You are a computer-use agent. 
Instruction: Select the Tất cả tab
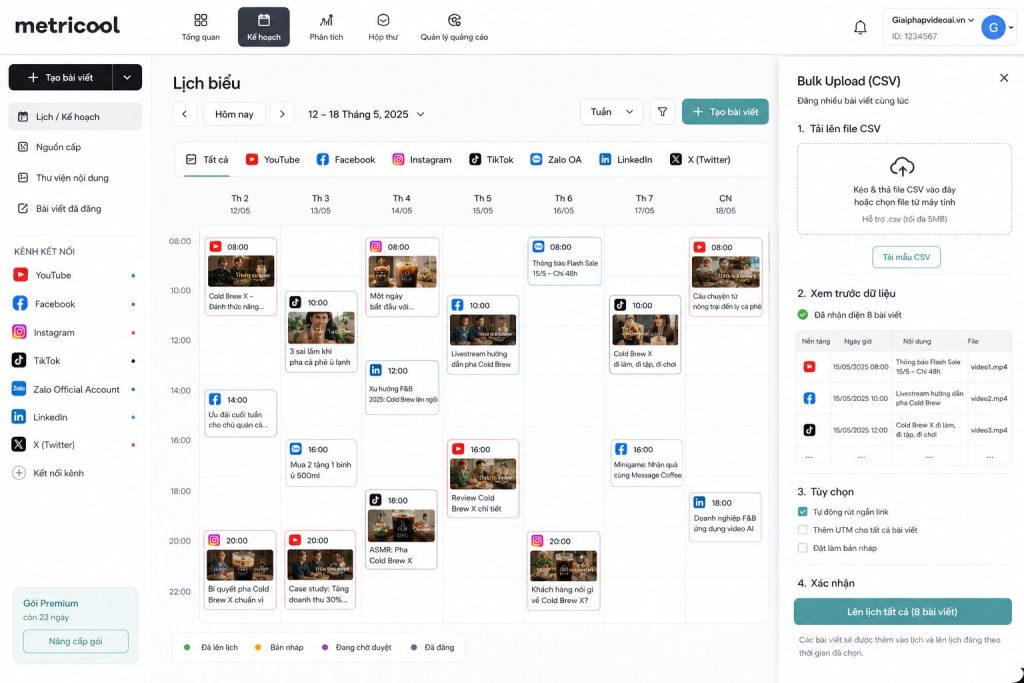click(x=207, y=159)
